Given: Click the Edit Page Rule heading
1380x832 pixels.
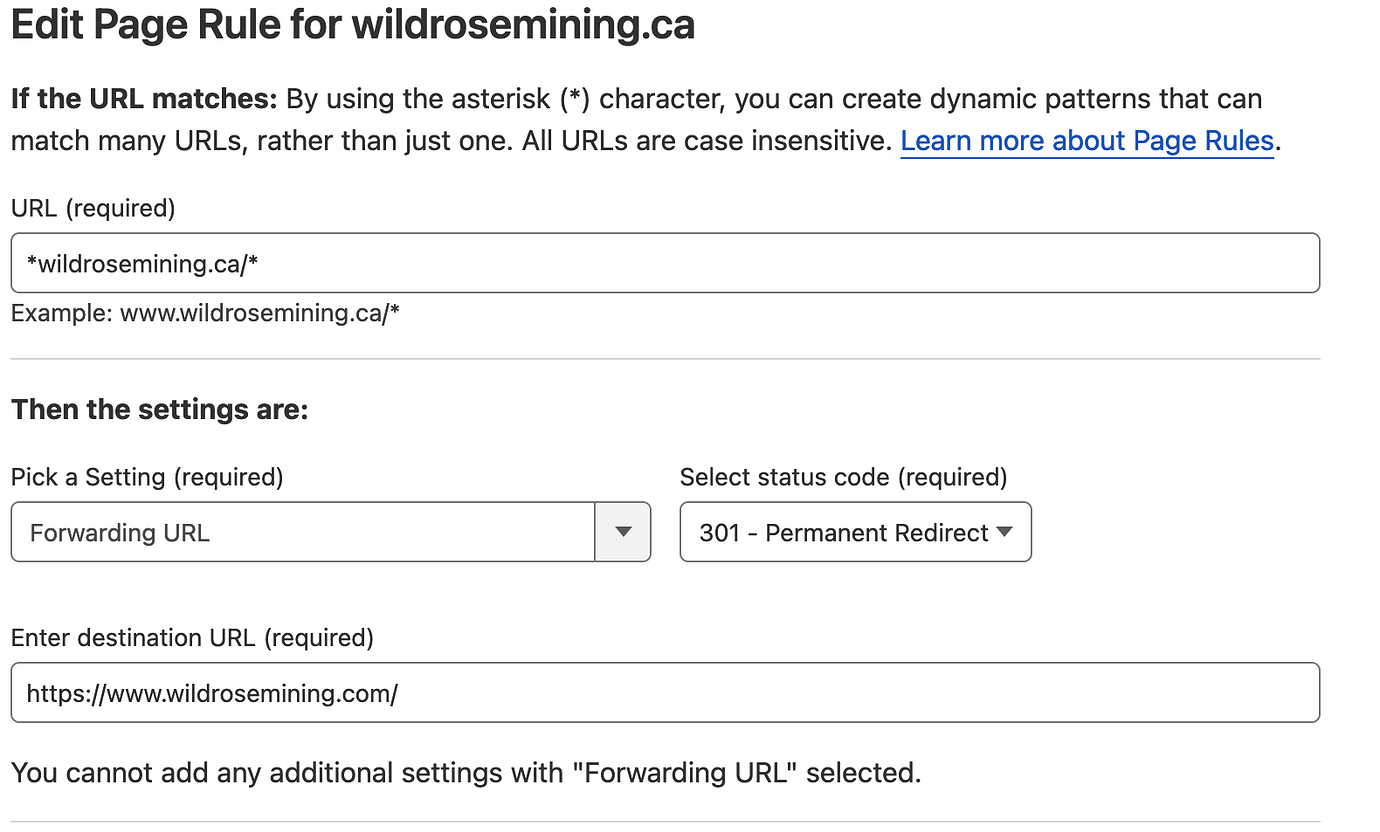Looking at the screenshot, I should pos(352,24).
